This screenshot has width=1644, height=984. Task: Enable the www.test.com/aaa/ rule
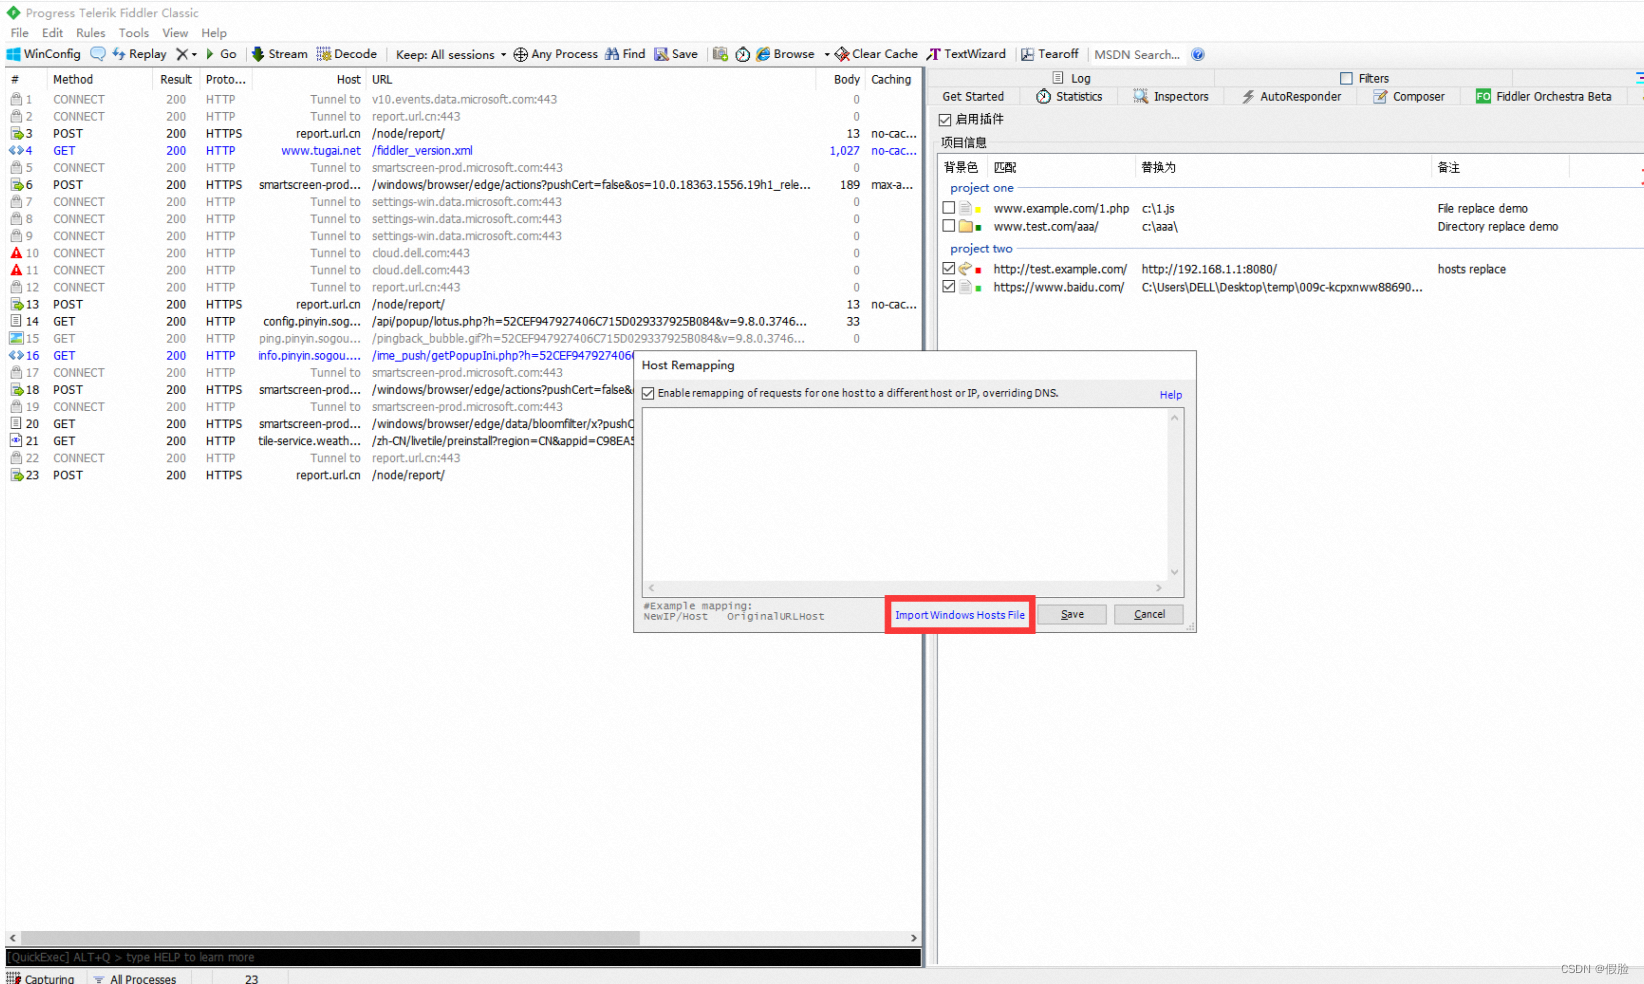(949, 226)
